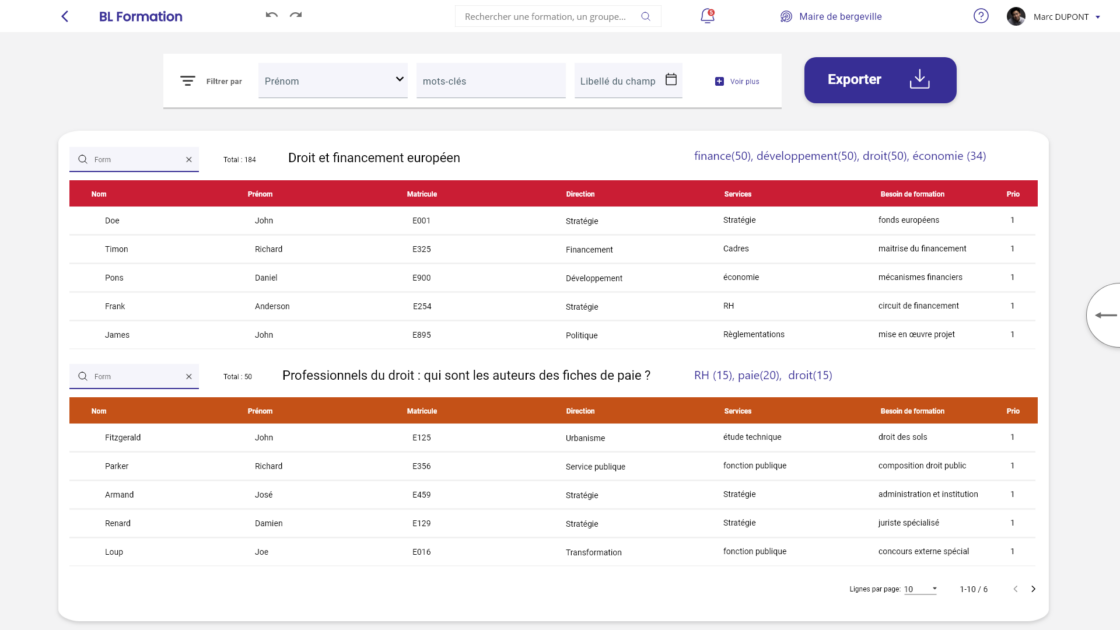Click 'Service publique' direction cell
This screenshot has width=1120, height=630.
coord(595,466)
